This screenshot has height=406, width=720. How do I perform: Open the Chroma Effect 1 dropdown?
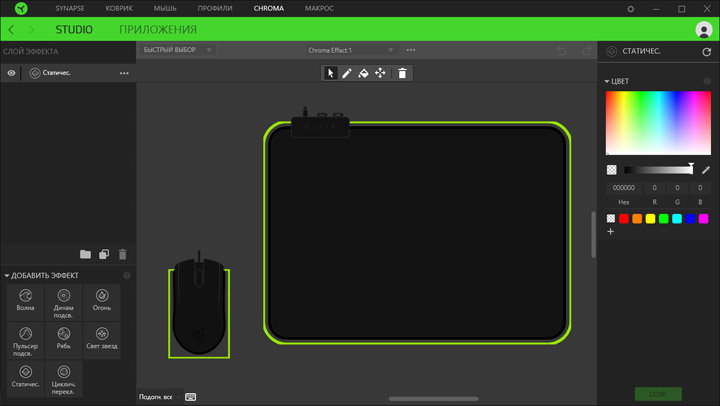(x=350, y=50)
